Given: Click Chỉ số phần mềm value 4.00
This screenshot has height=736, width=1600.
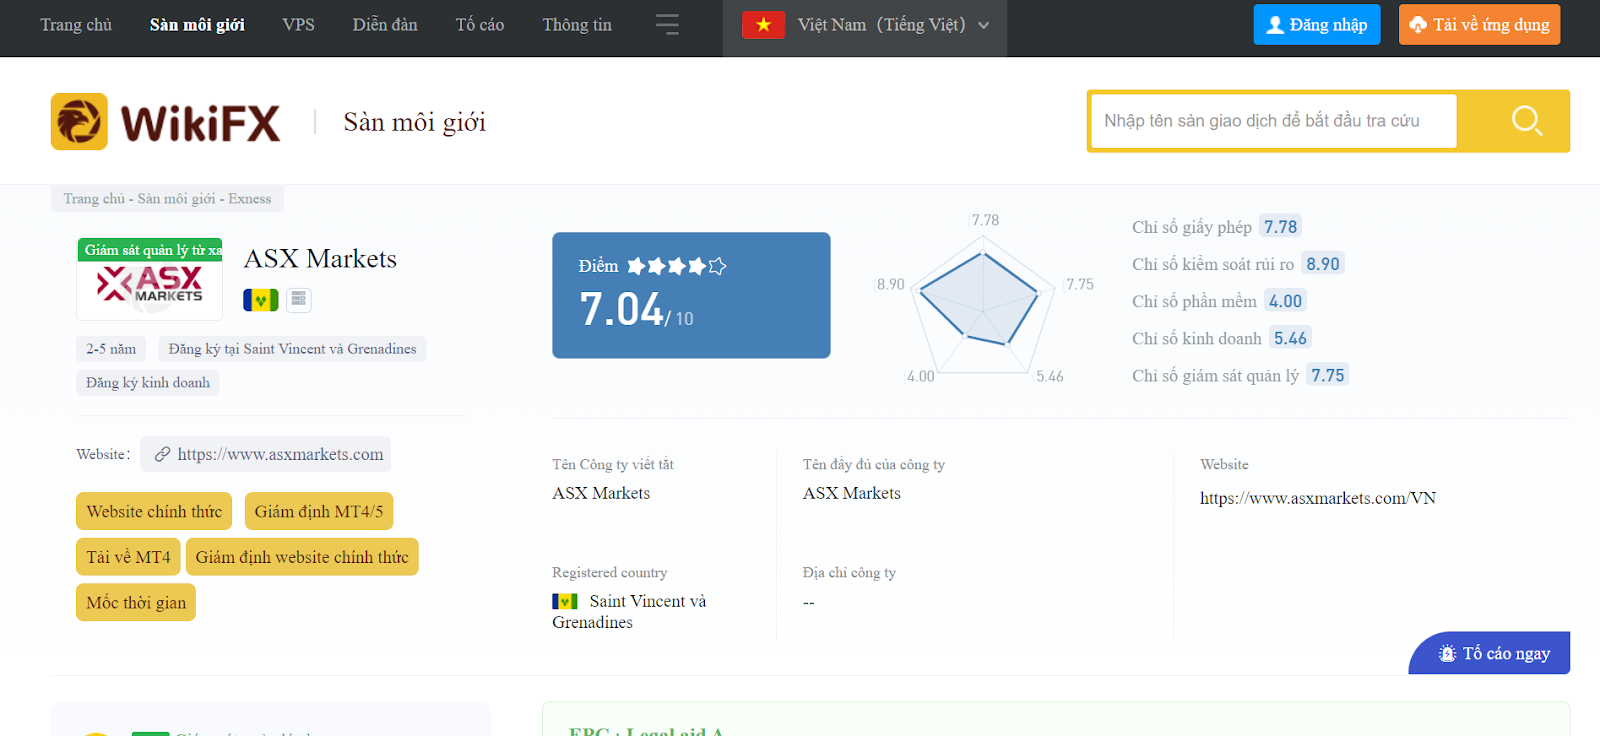Looking at the screenshot, I should [x=1285, y=301].
